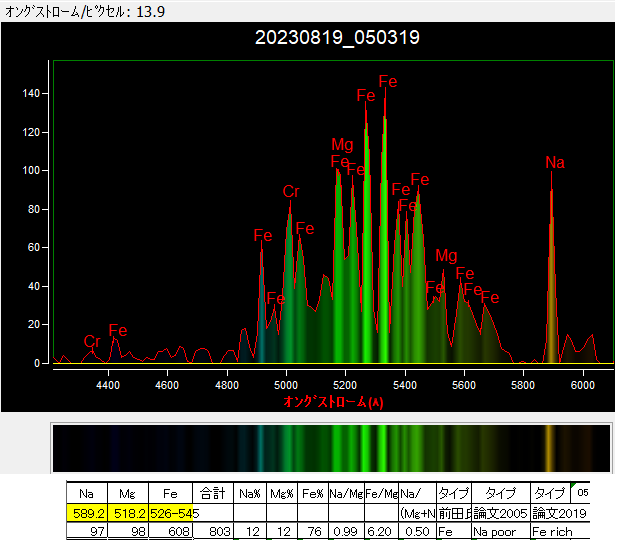Image resolution: width=620 pixels, height=540 pixels.
Task: Click the Na column header cell
Action: (85, 494)
